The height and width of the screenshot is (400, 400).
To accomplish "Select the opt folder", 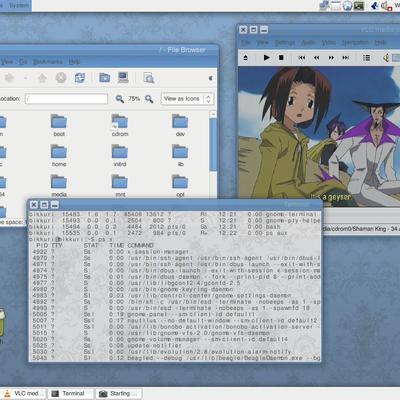I will (x=180, y=186).
